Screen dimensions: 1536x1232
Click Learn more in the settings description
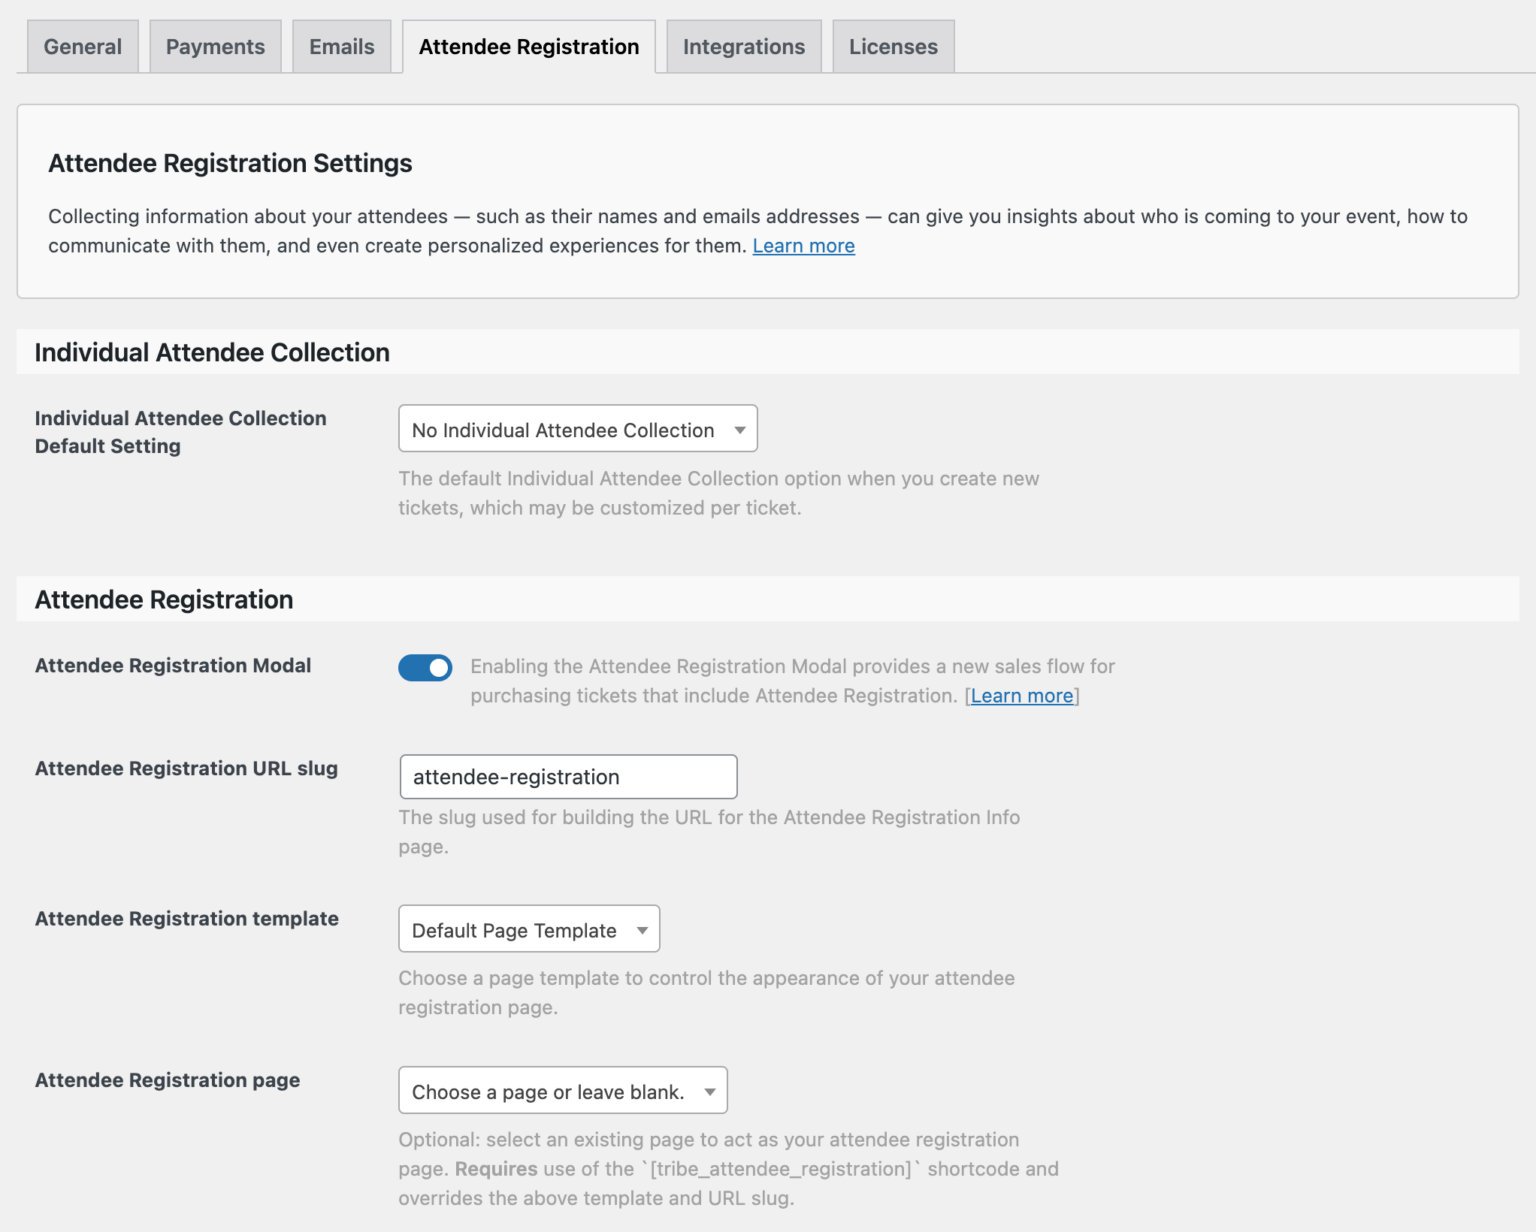point(803,245)
